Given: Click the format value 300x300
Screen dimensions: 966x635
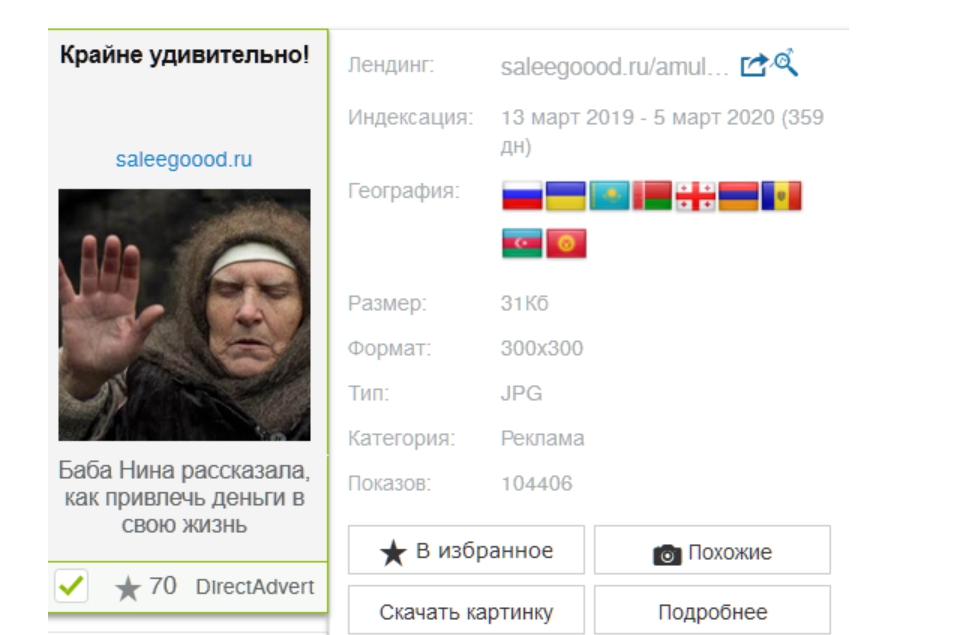Looking at the screenshot, I should coord(542,349).
